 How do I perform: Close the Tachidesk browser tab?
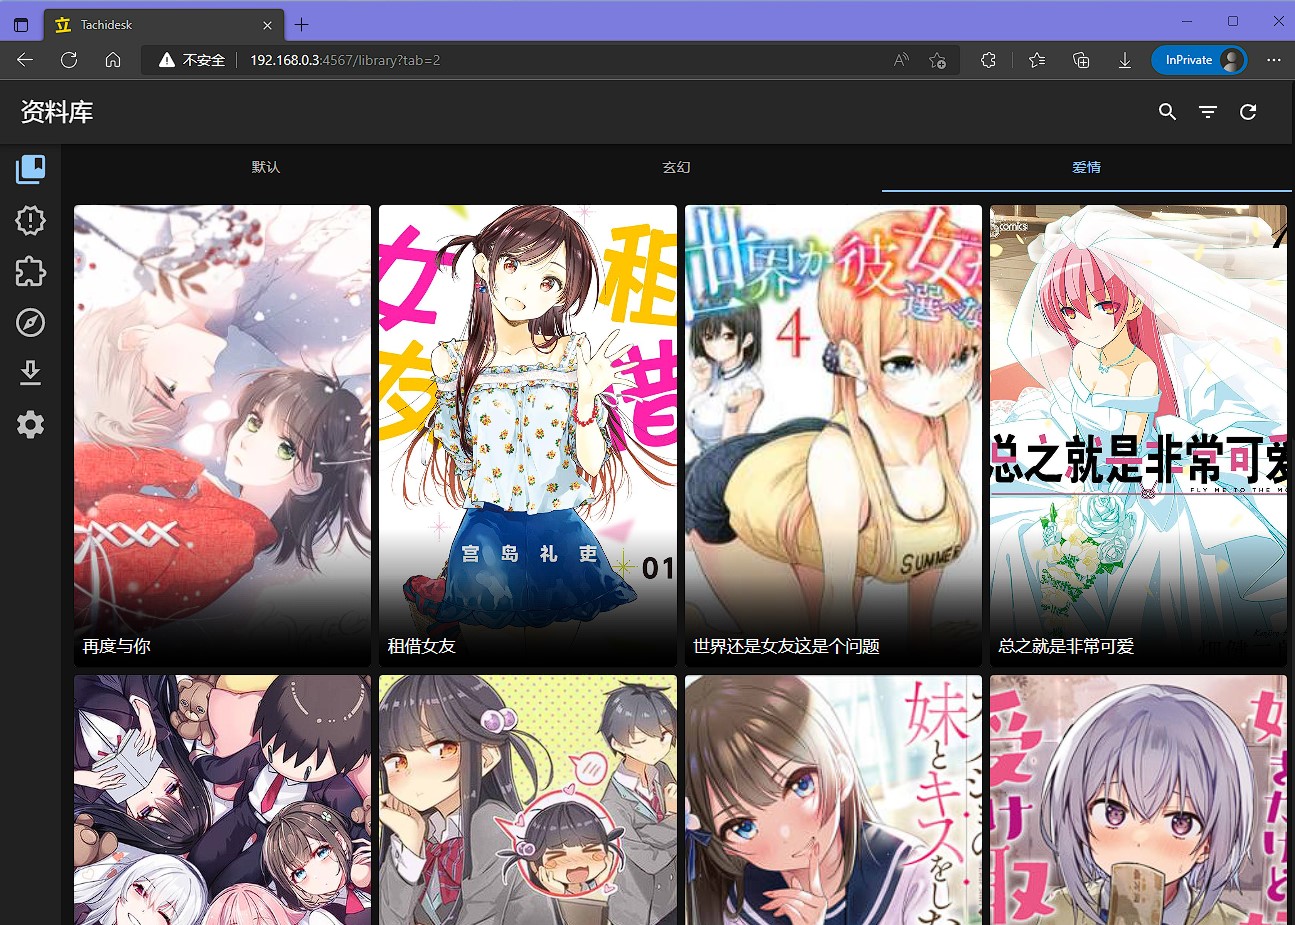click(267, 25)
